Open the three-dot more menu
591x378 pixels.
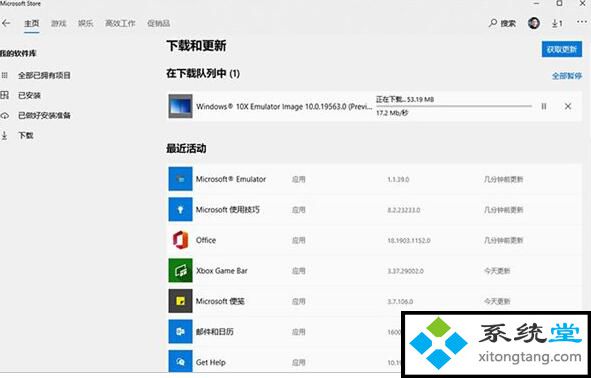tap(582, 22)
